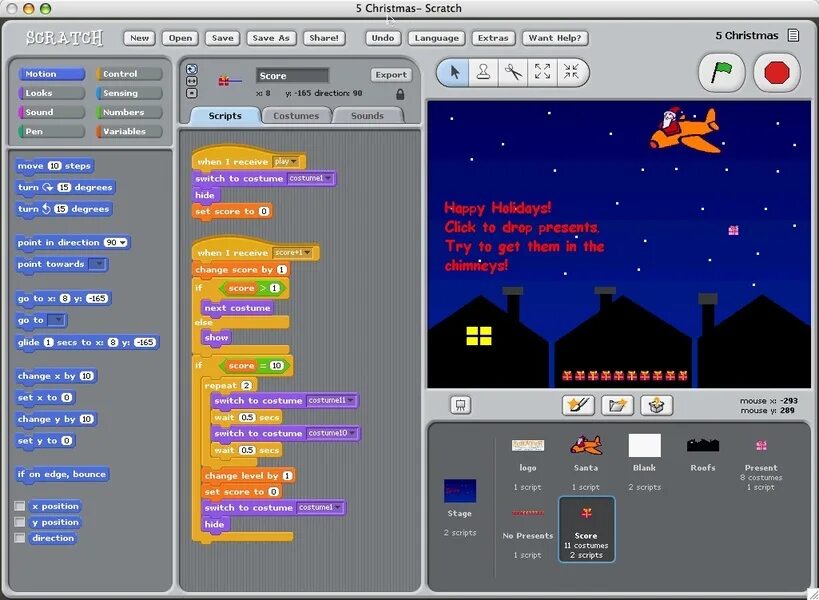This screenshot has width=819, height=600.
Task: Toggle the direction checkbox
Action: tap(20, 538)
